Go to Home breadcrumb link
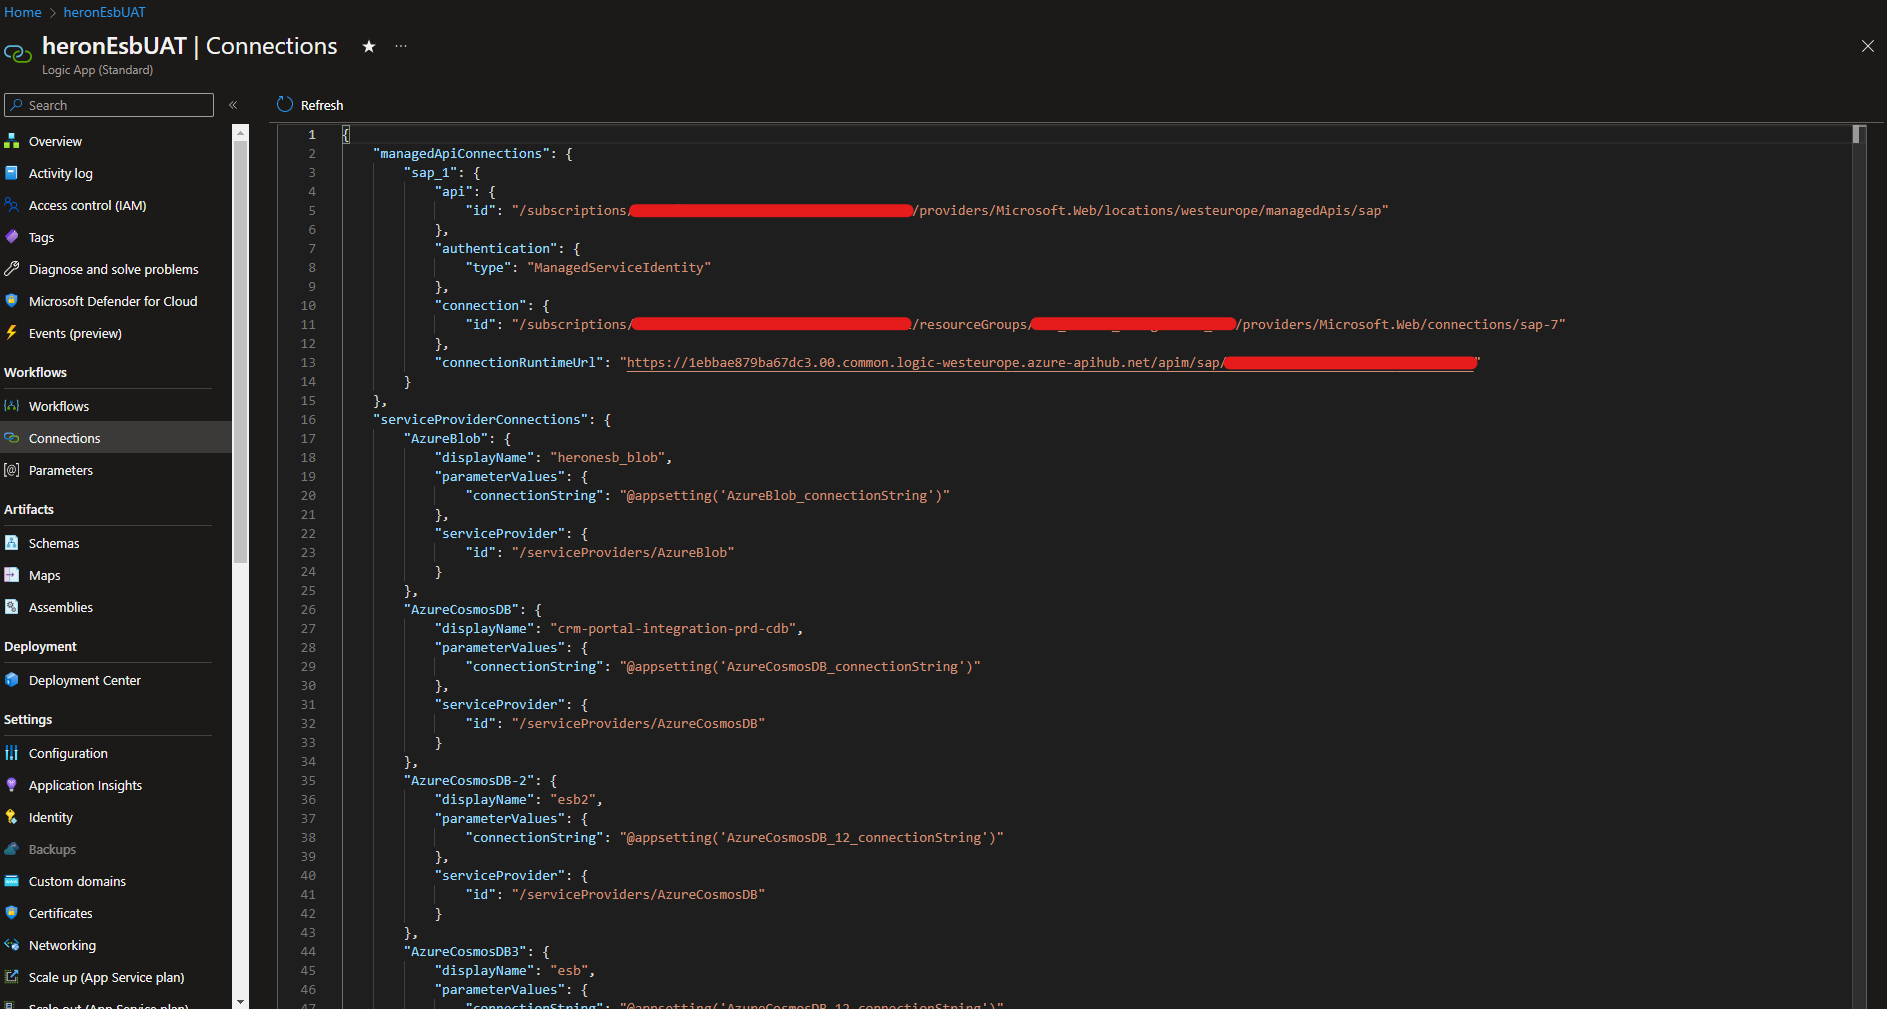This screenshot has width=1887, height=1009. (x=22, y=12)
